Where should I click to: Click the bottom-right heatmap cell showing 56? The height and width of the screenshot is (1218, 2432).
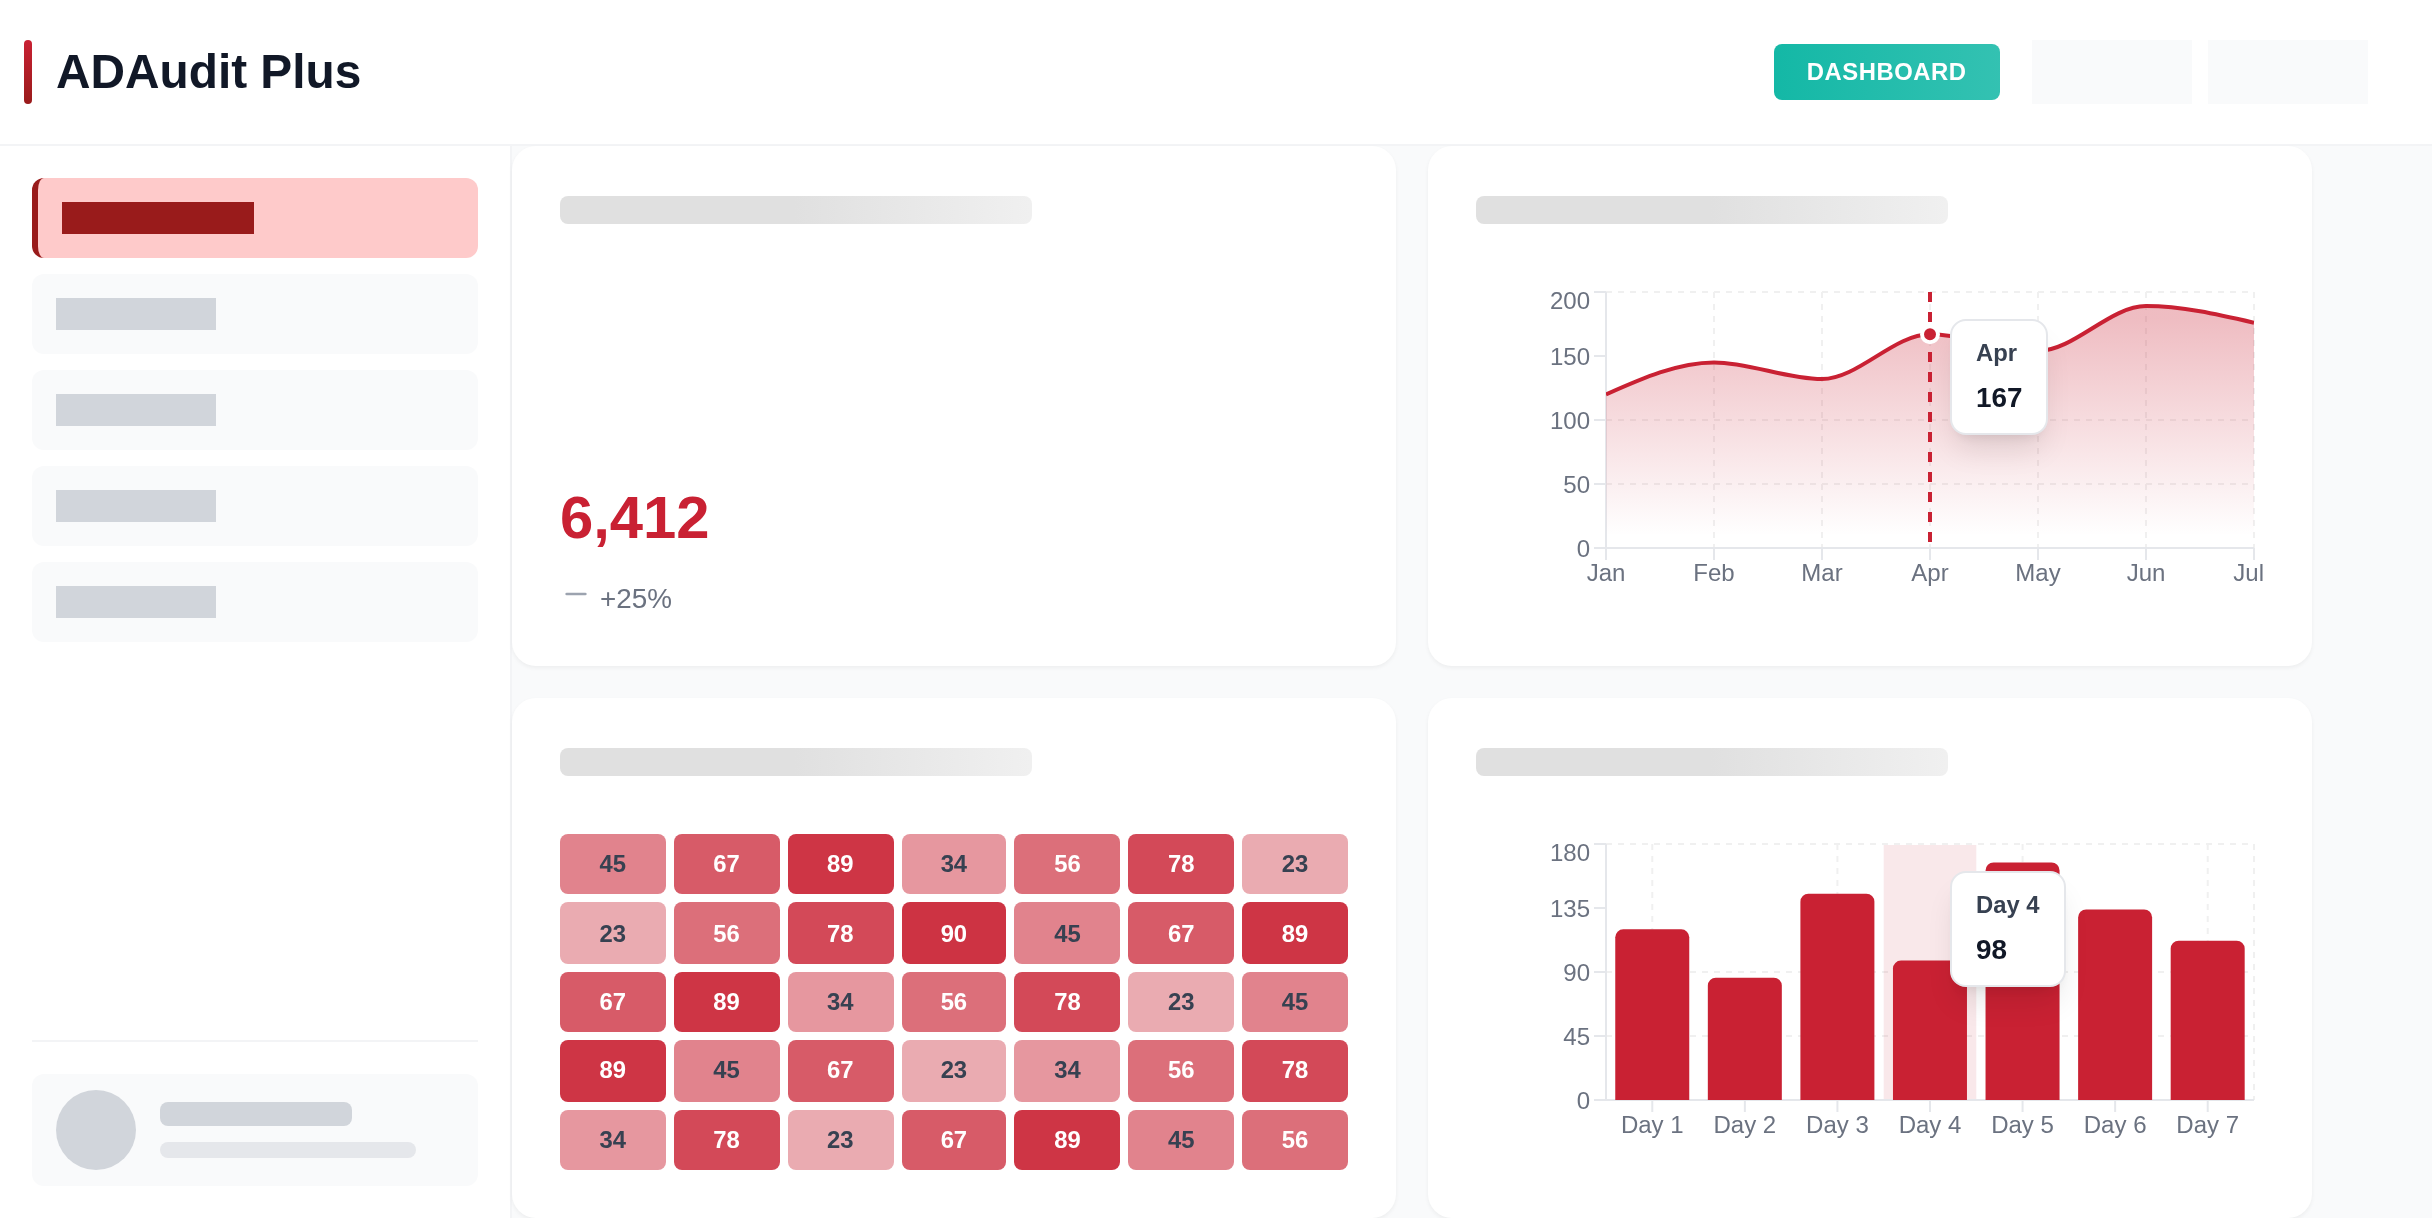(x=1294, y=1140)
